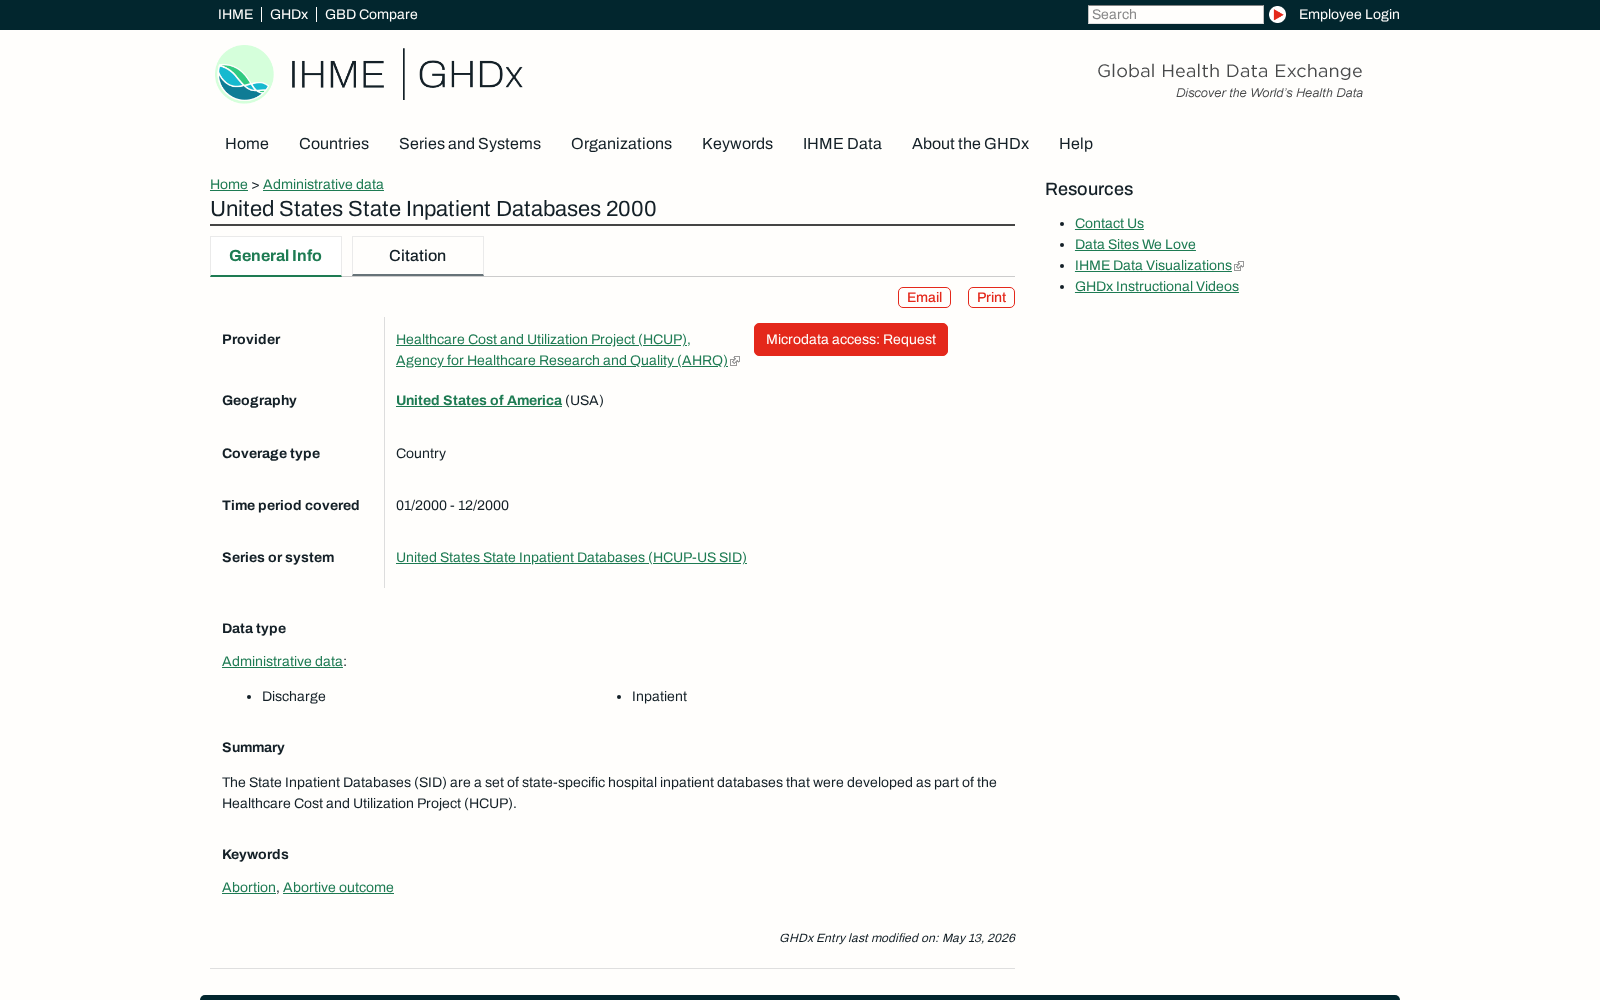
Task: Open the GHDx link in top bar
Action: [x=289, y=14]
